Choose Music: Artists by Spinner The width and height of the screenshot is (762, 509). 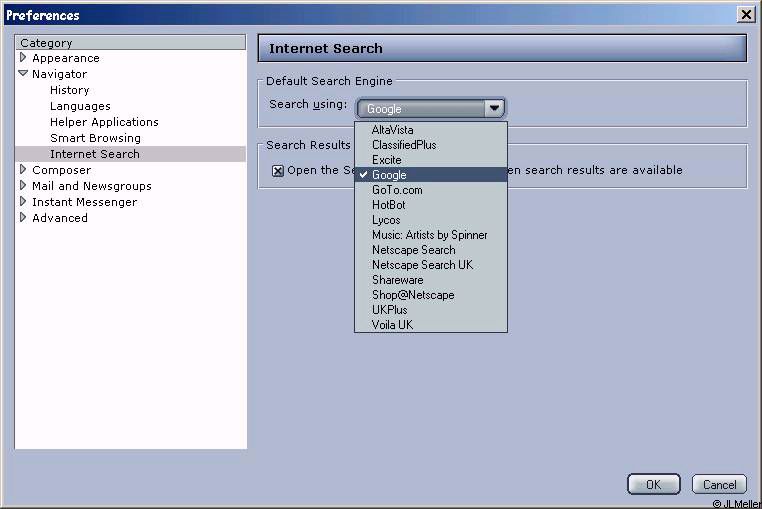pos(431,235)
